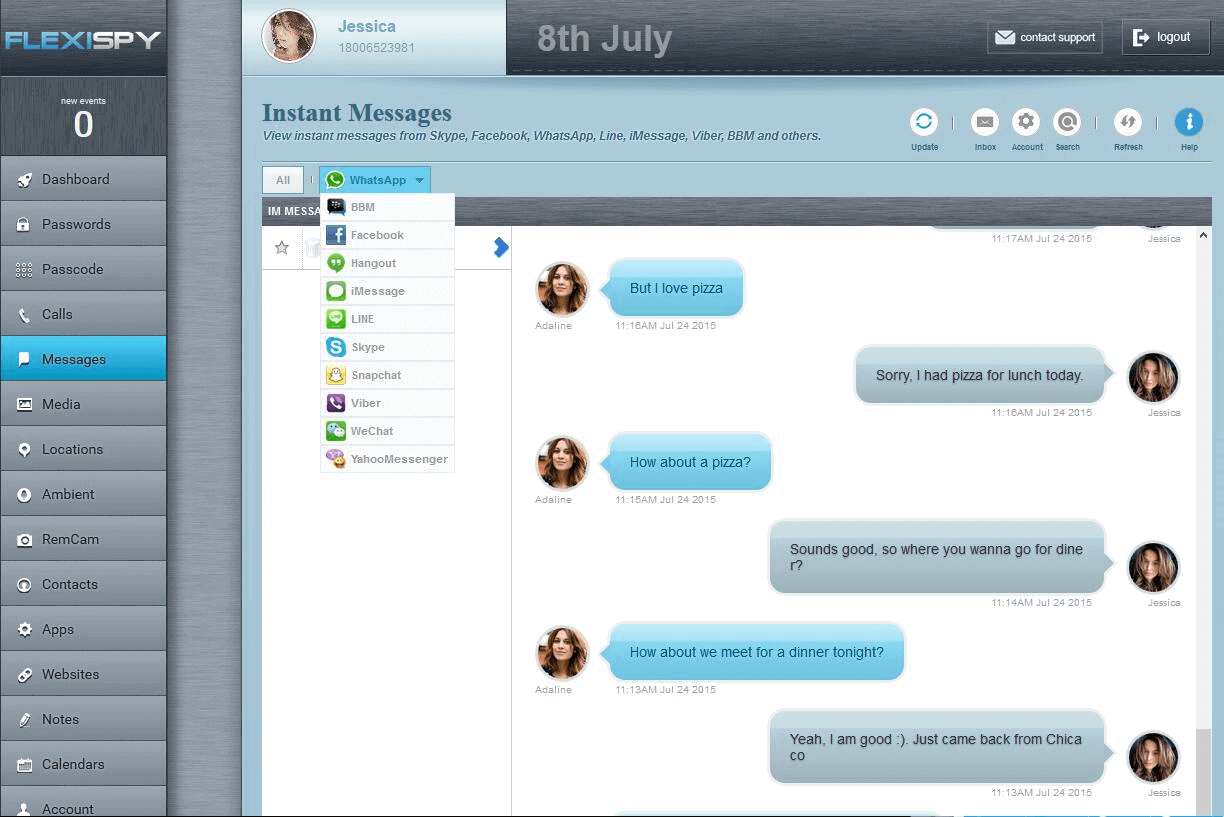Star the conversation in IM list
Image resolution: width=1224 pixels, height=817 pixels.
(282, 248)
